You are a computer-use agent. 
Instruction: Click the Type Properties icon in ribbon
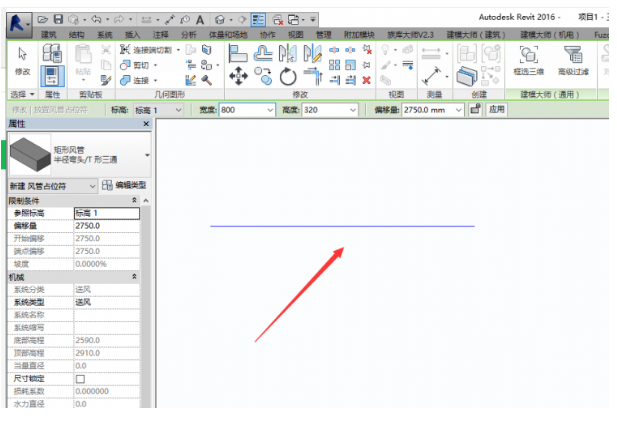[x=52, y=53]
